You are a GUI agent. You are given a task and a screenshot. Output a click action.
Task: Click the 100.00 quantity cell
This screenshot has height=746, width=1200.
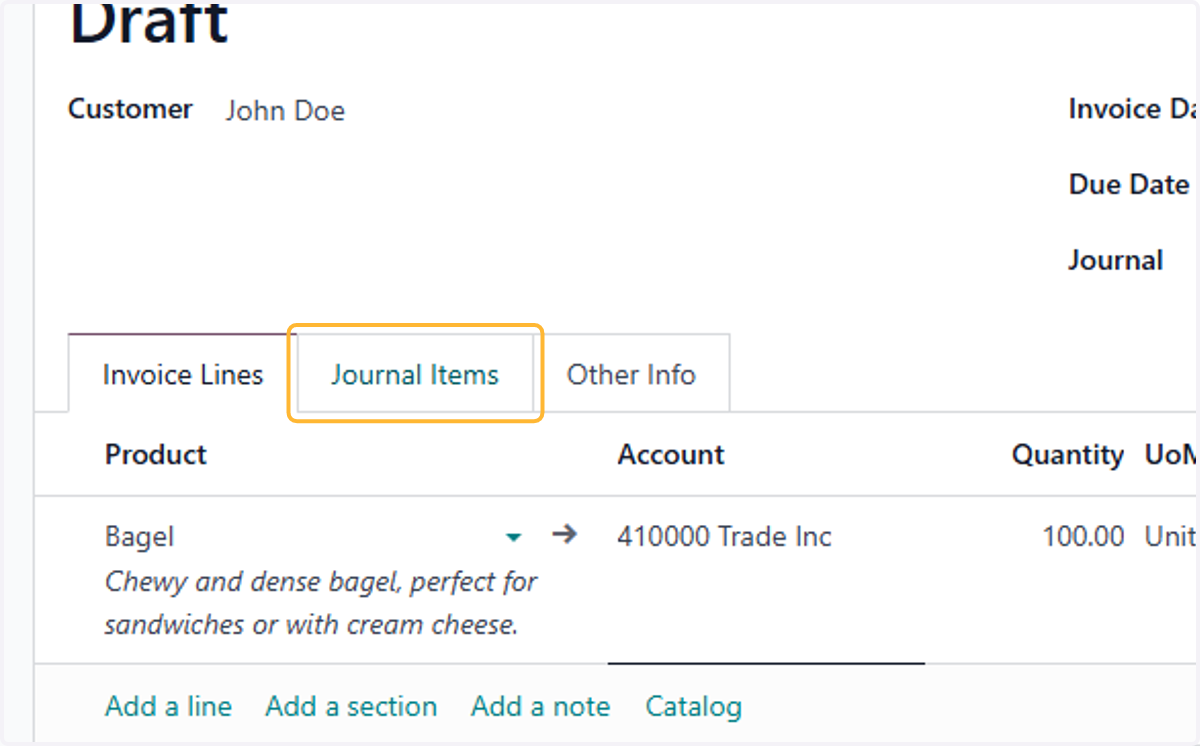coord(1083,536)
